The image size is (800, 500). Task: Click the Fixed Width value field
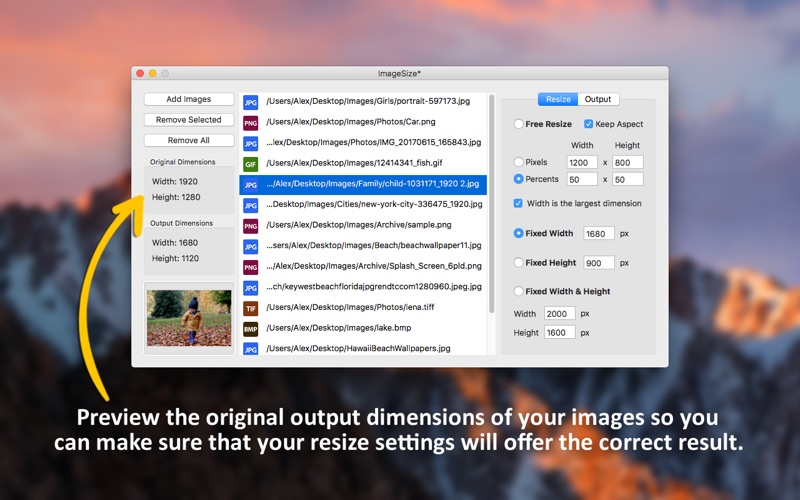tap(598, 234)
